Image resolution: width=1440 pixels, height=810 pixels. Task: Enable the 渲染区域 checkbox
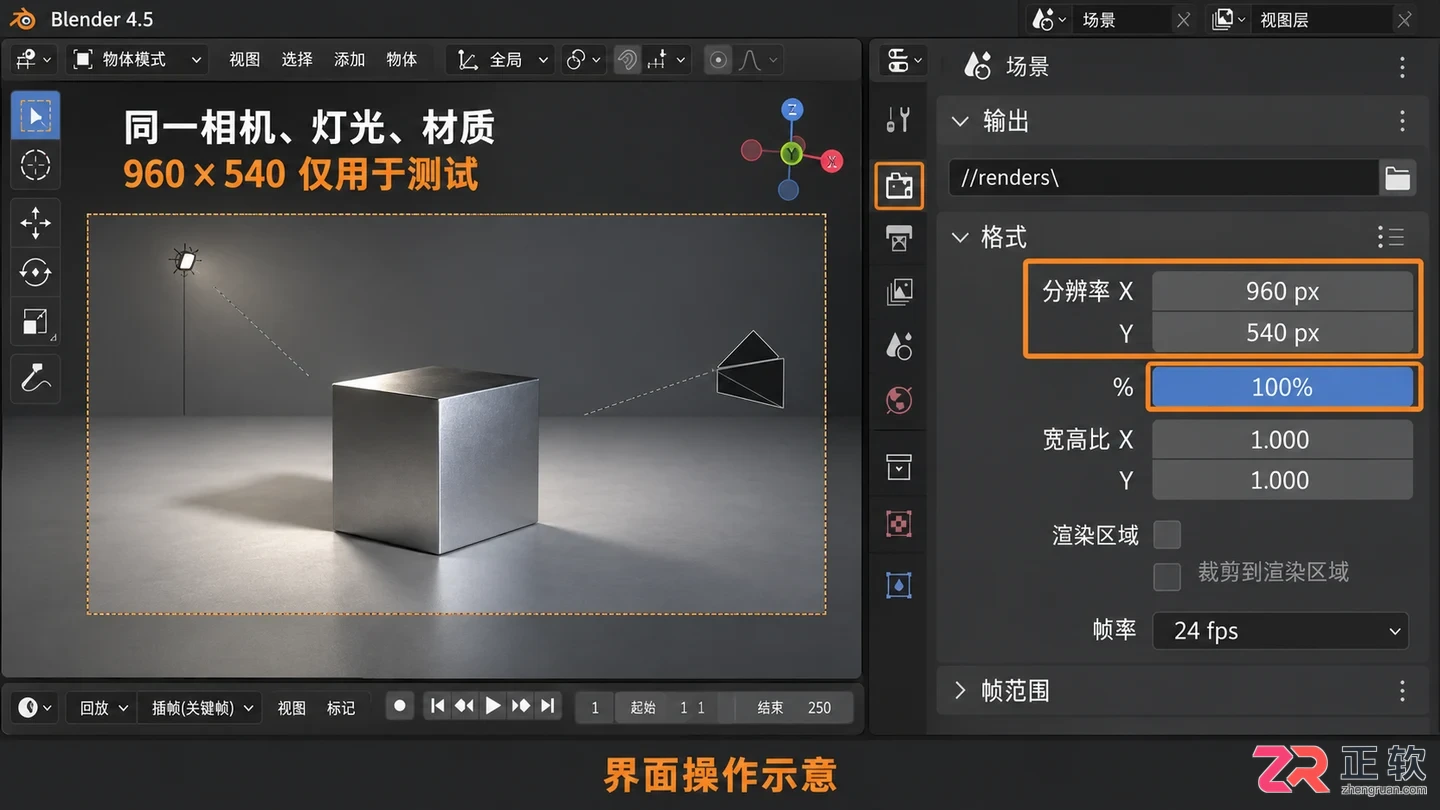(1167, 534)
